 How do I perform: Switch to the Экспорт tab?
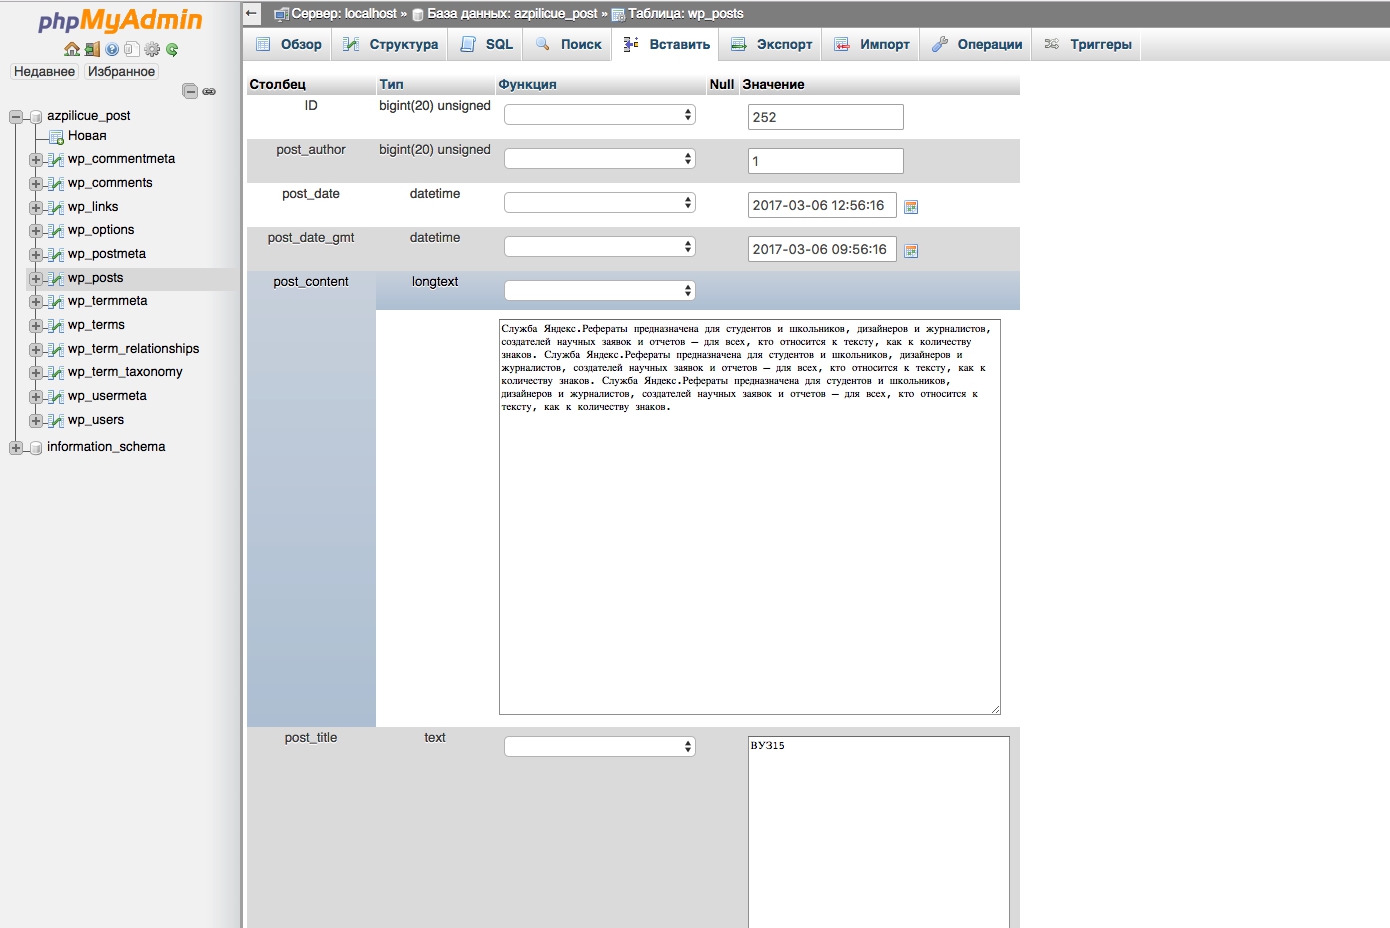click(772, 44)
